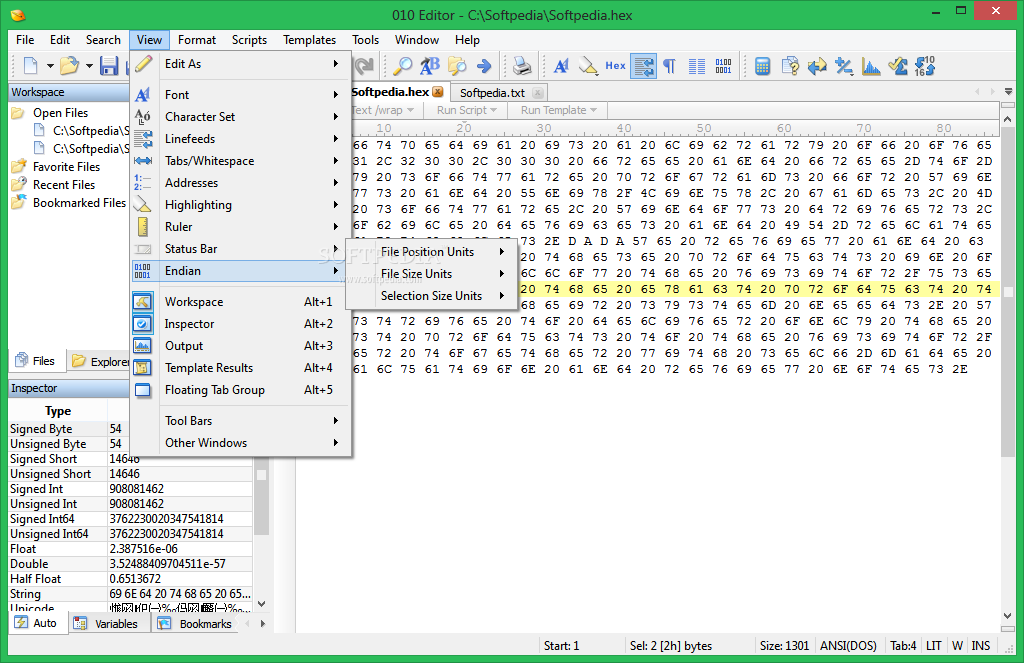
Task: Toggle Hex editing mode in toolbar
Action: pos(615,65)
